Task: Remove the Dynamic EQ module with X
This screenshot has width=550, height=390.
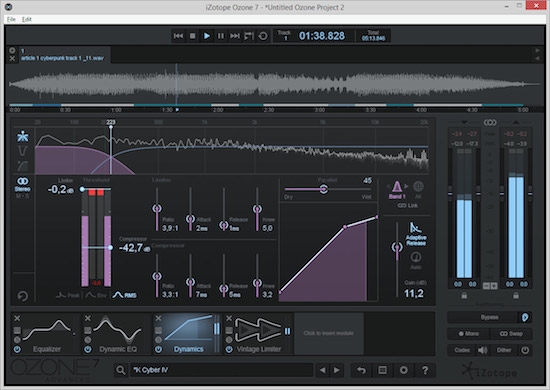Action: (88, 318)
